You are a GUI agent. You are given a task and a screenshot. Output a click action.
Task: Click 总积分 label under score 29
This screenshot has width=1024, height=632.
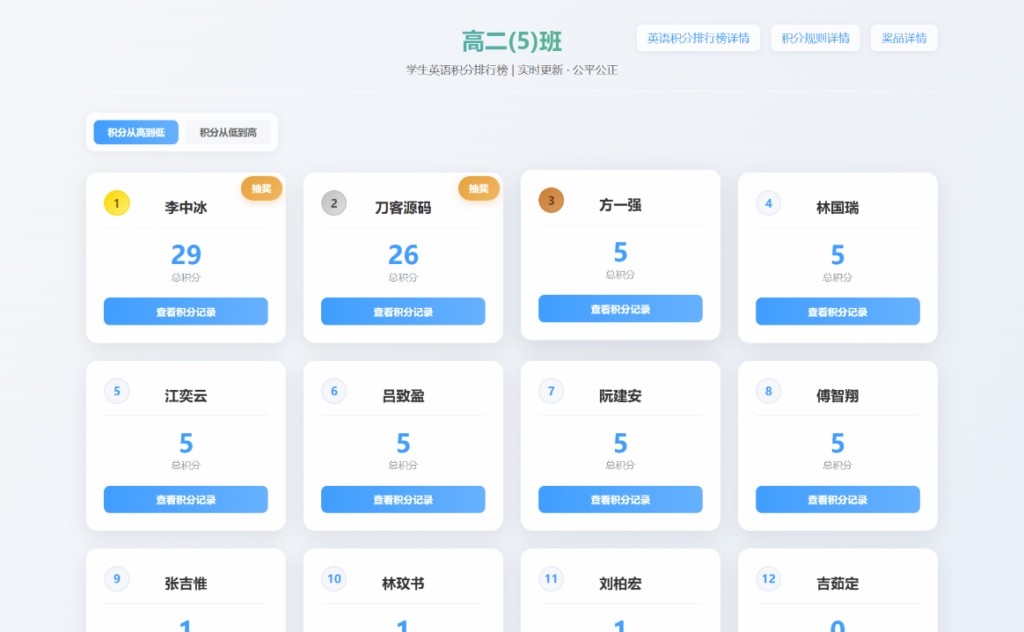pyautogui.click(x=185, y=277)
